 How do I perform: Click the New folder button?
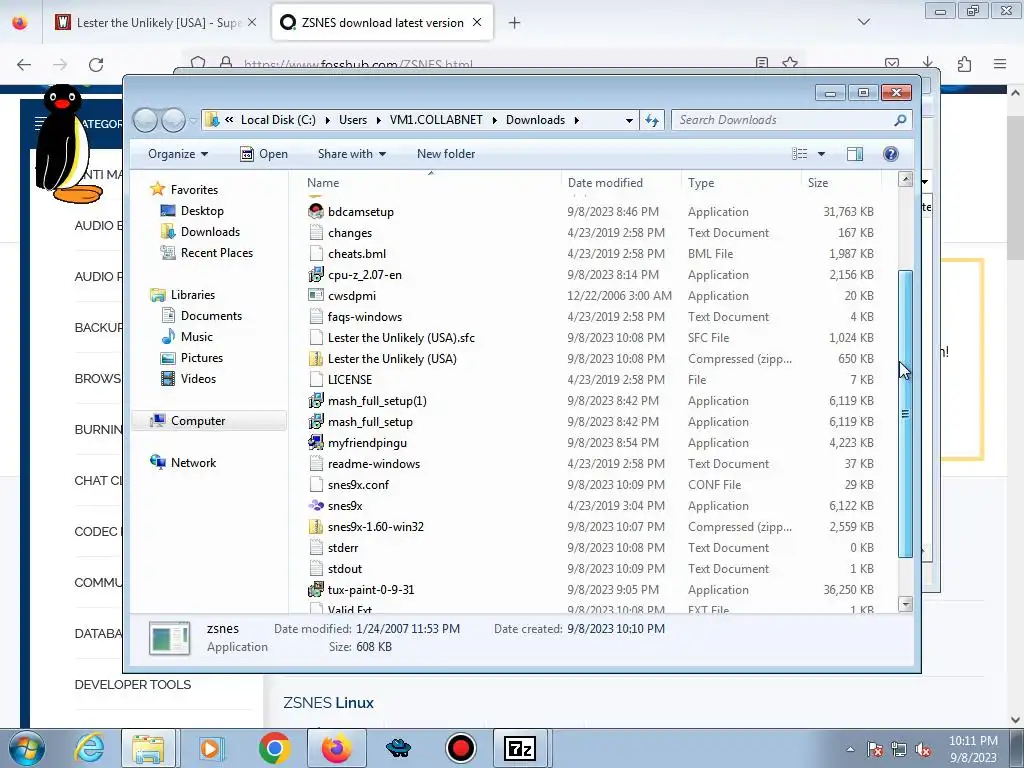(x=446, y=153)
